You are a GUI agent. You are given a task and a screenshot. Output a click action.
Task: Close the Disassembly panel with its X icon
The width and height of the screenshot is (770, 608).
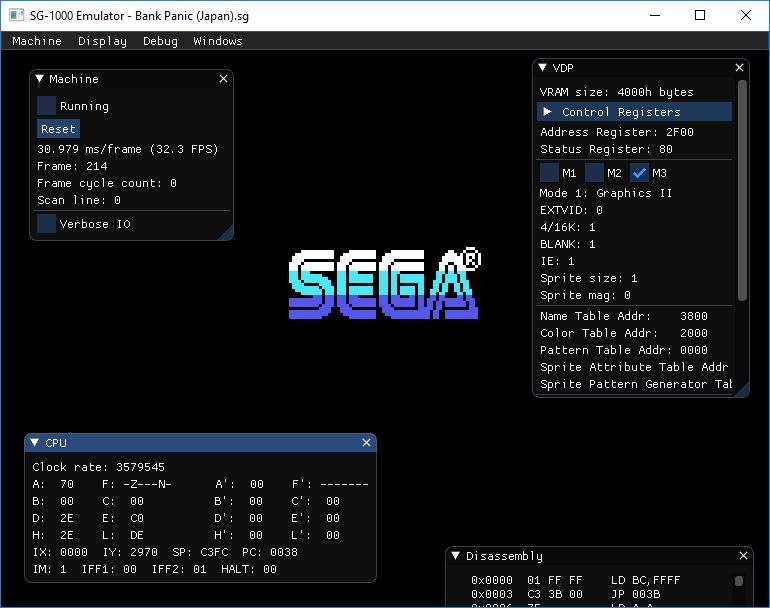tap(743, 556)
